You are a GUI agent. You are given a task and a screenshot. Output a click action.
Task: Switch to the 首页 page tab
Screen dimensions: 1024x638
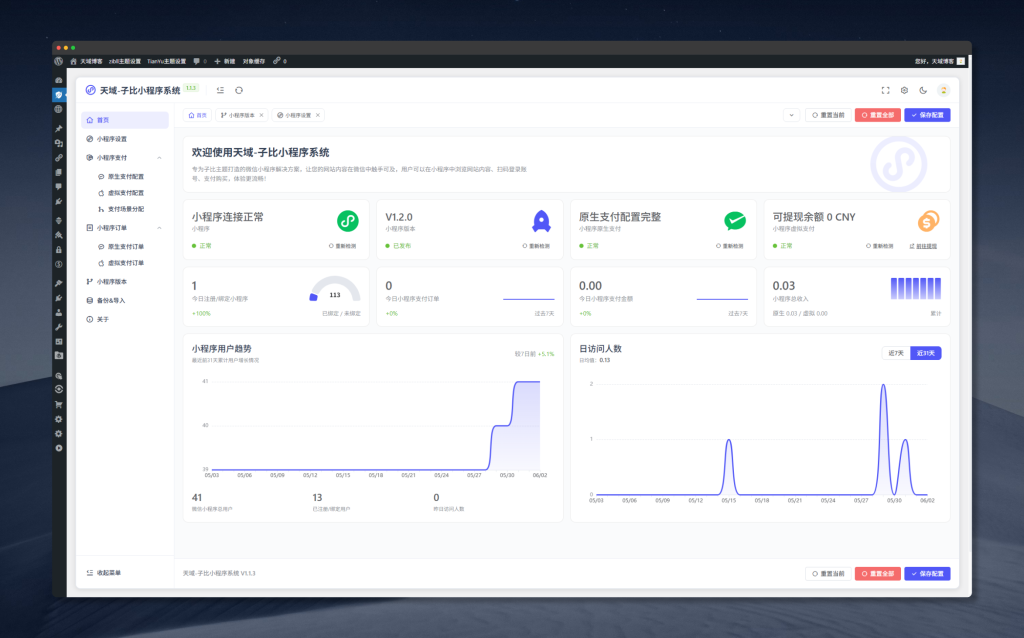[197, 115]
